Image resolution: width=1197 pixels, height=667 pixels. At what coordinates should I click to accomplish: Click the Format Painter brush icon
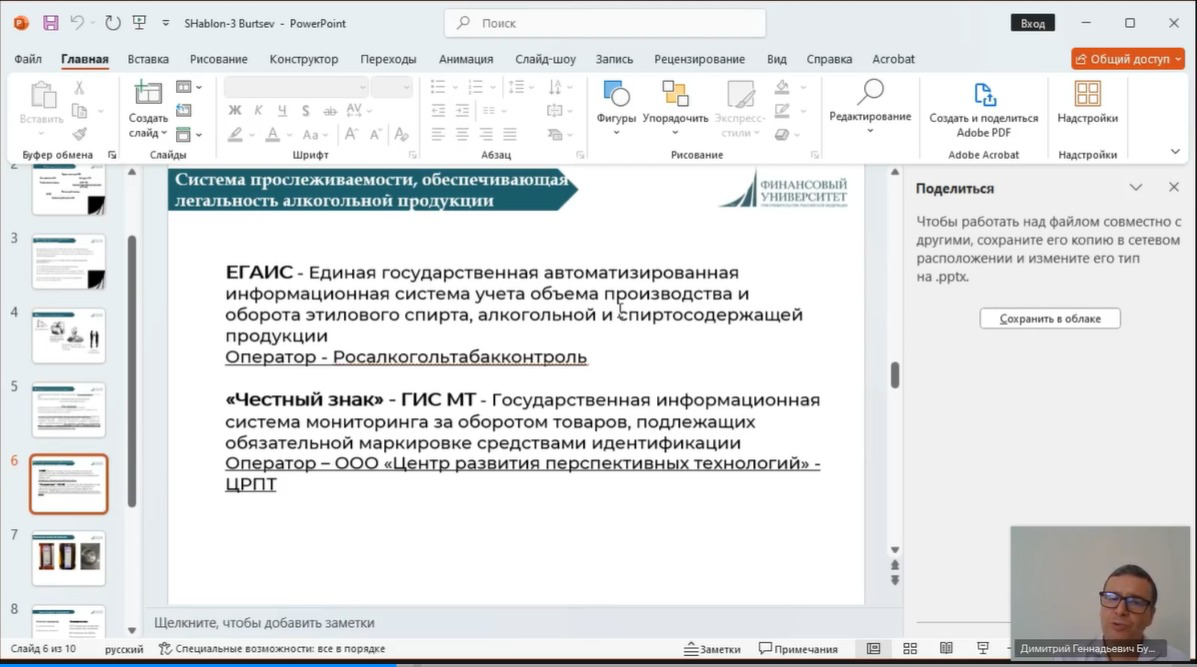point(79,134)
